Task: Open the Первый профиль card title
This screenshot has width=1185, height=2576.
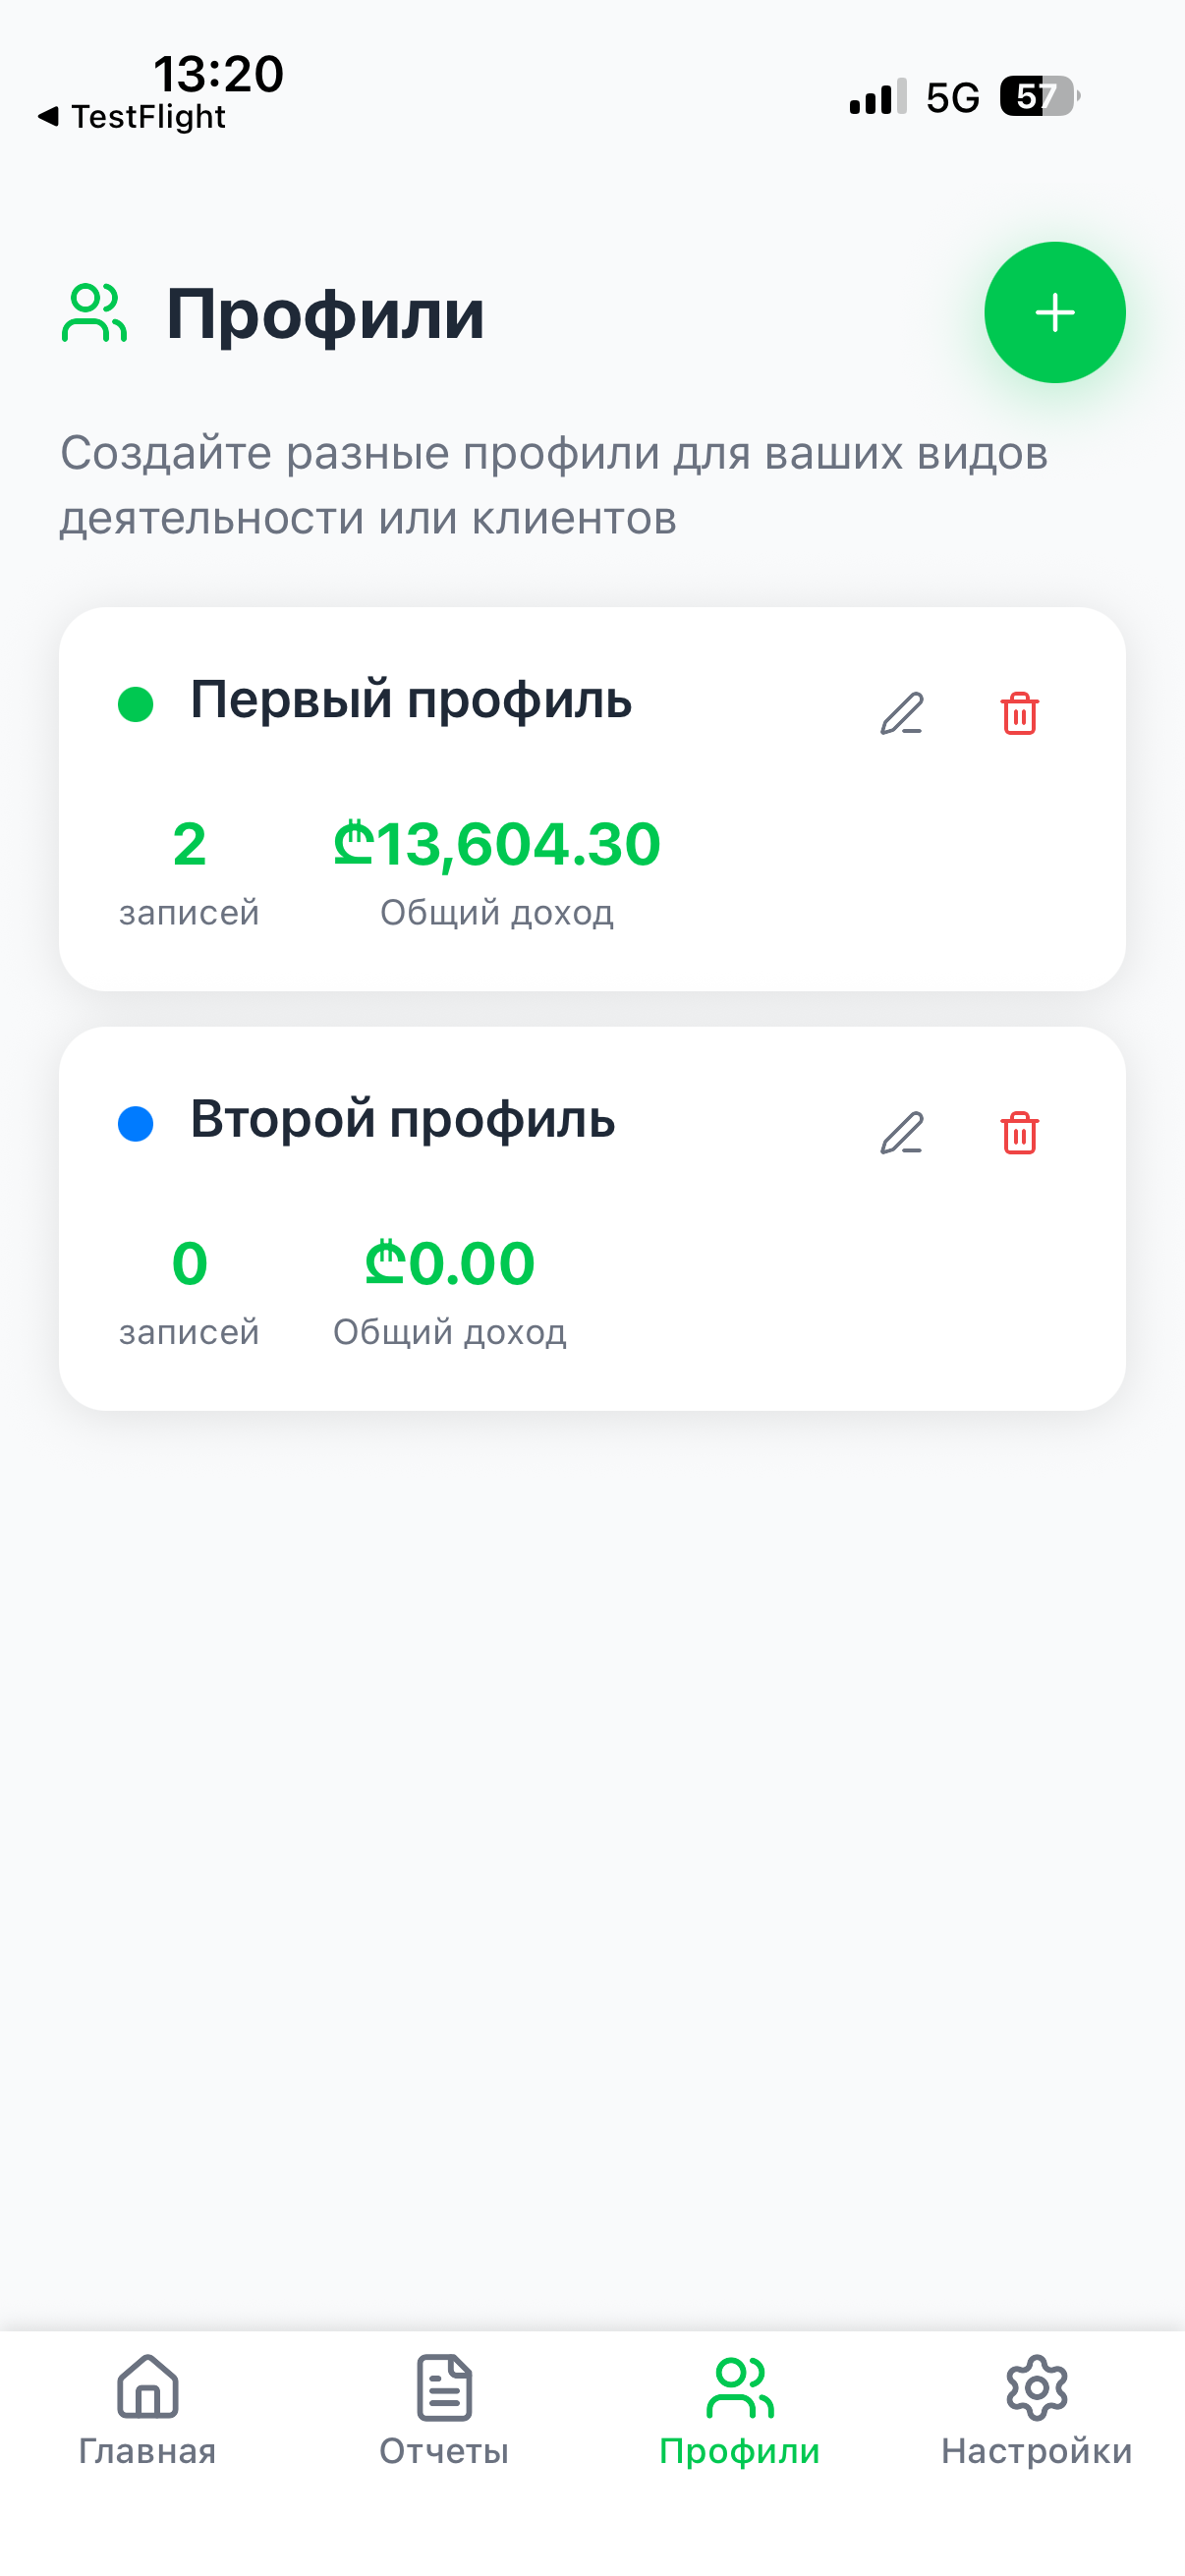Action: (411, 699)
